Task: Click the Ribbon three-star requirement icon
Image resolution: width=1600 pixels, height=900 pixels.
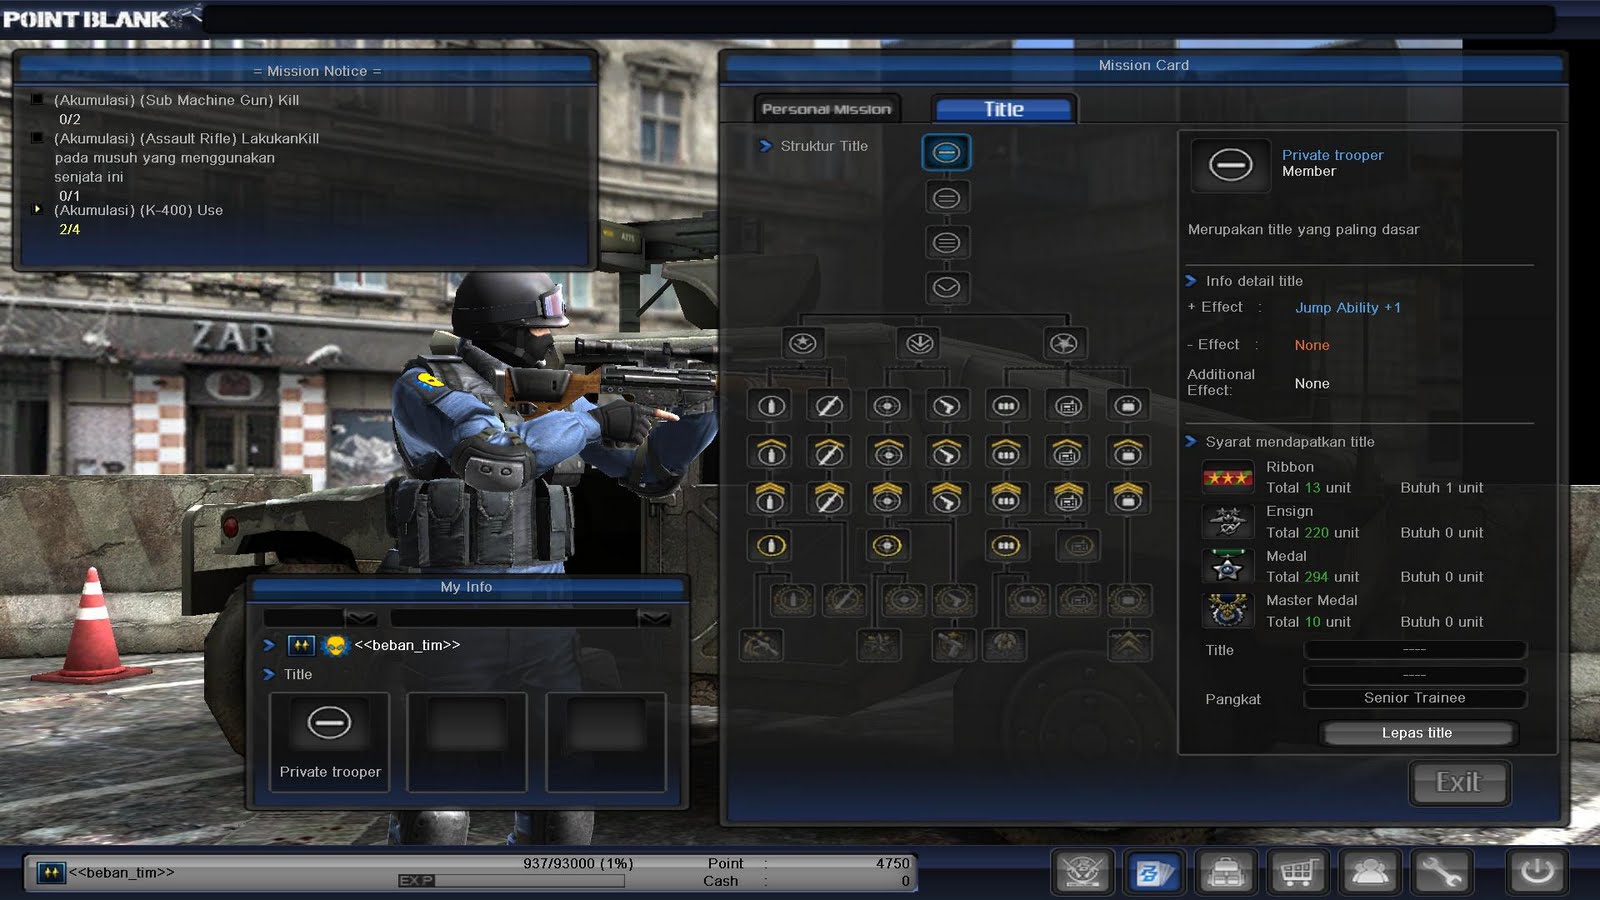Action: pos(1227,478)
